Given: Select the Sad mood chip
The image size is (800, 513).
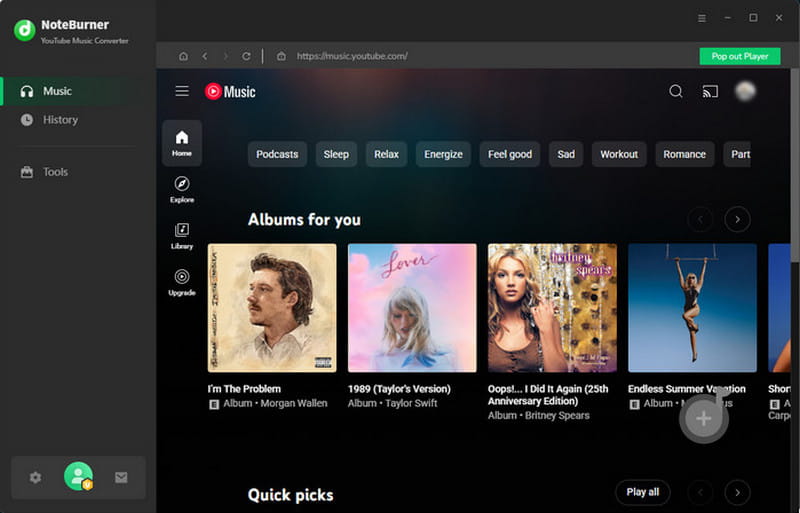Looking at the screenshot, I should [x=566, y=154].
